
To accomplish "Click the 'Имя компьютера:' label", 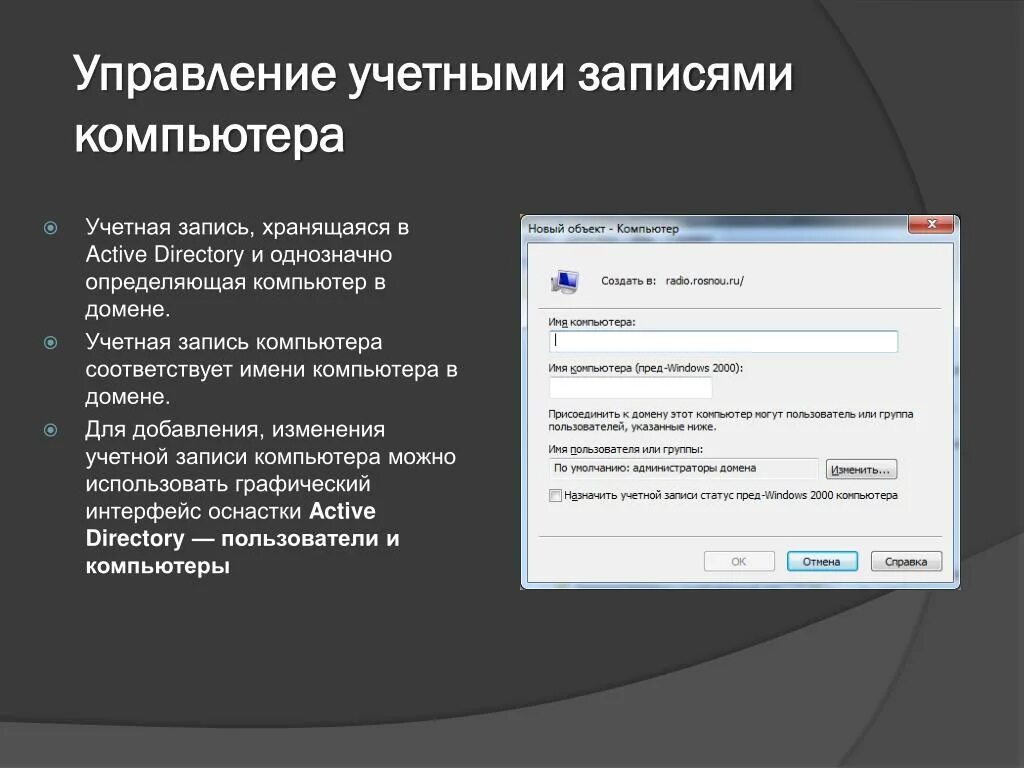I will (x=592, y=322).
